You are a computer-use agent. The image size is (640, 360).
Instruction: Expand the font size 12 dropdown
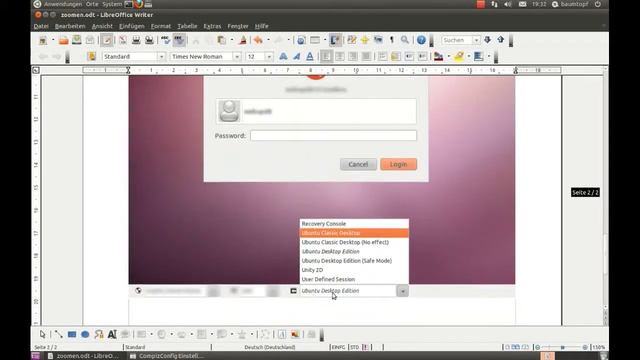point(269,56)
